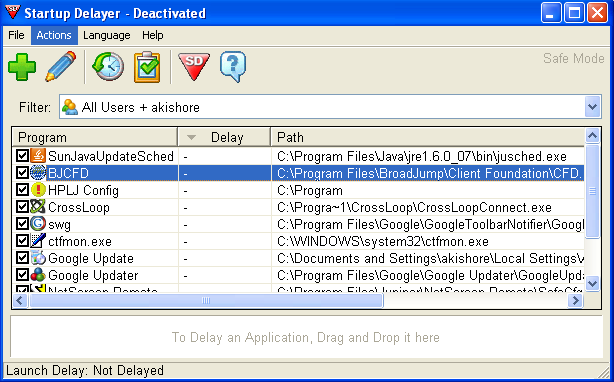Click the red SD triangle toolbar icon

click(x=194, y=67)
